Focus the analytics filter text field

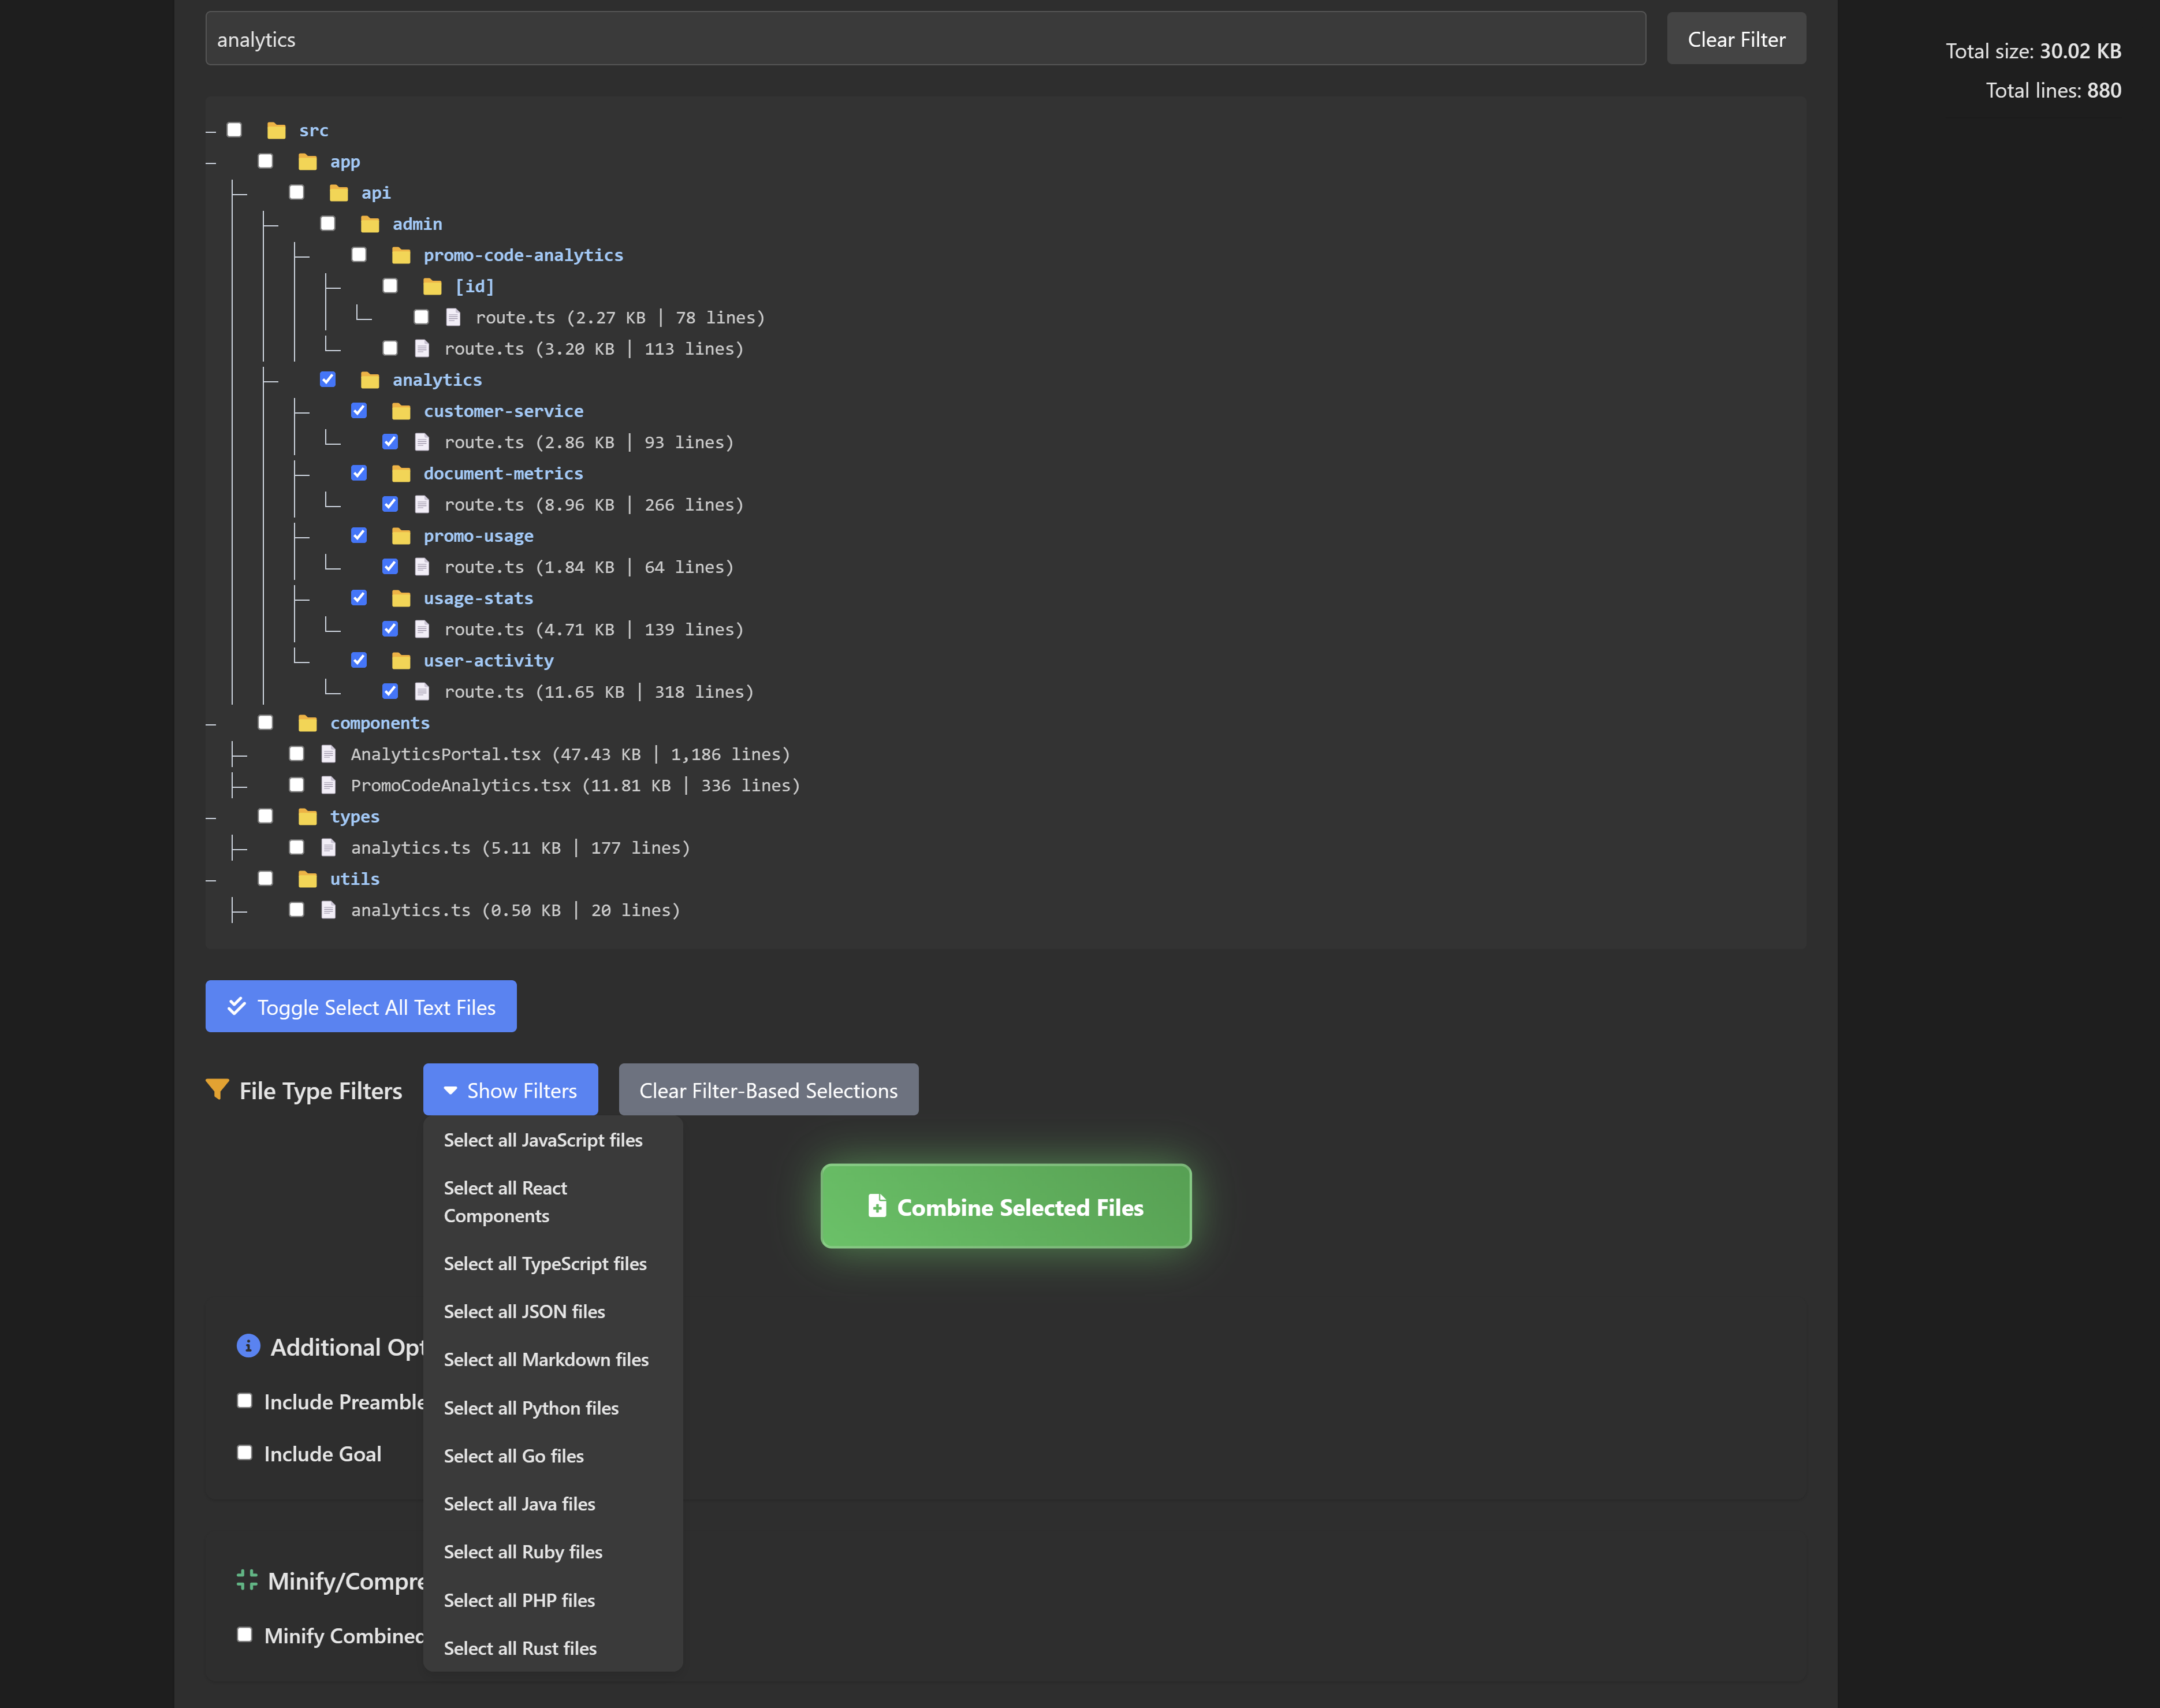tap(925, 39)
